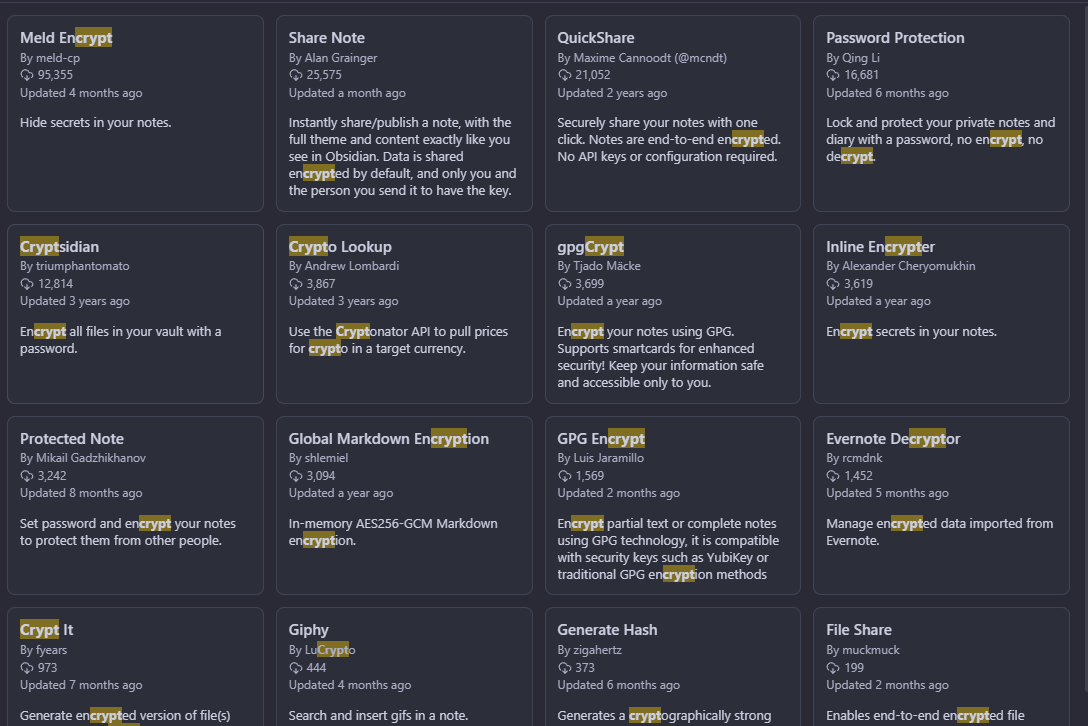1088x726 pixels.
Task: Click download icon under Password Protection
Action: click(833, 75)
